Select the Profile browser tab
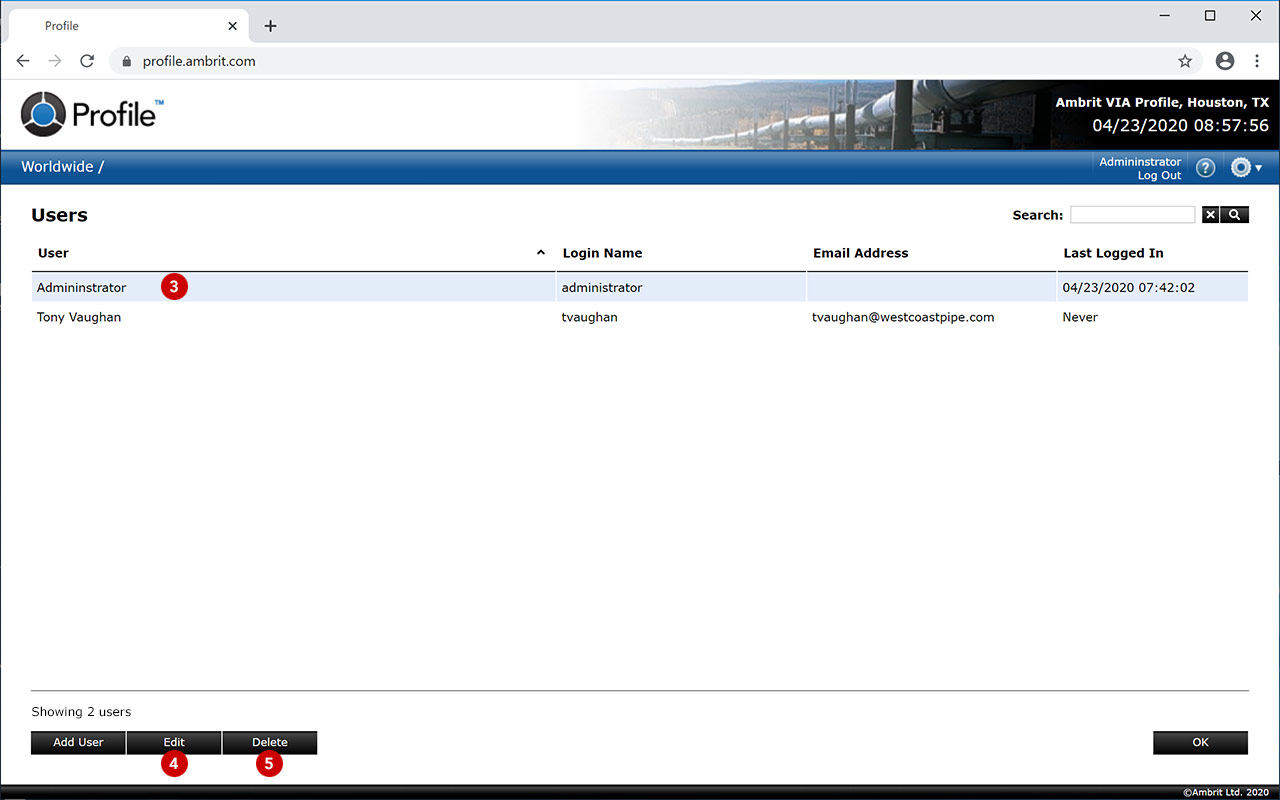 [120, 26]
